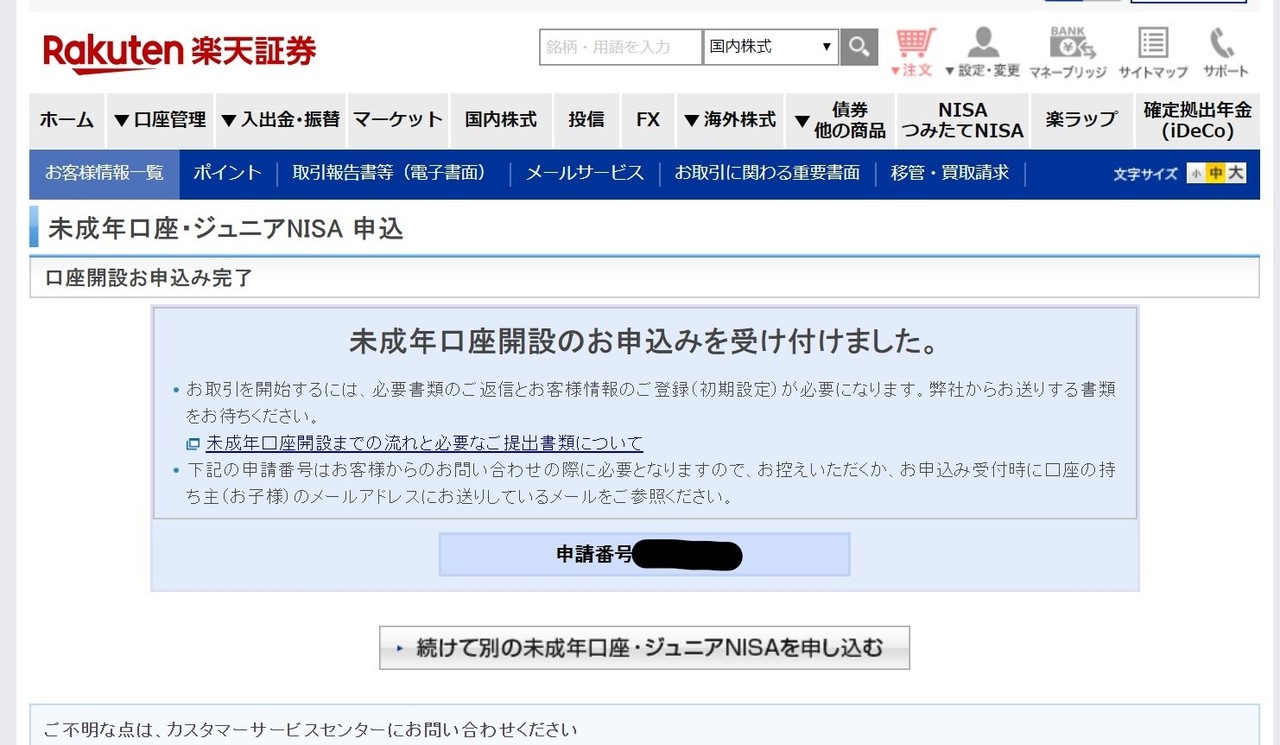Open the マネーブリッジ bank icon
This screenshot has height=745, width=1280.
click(1068, 53)
